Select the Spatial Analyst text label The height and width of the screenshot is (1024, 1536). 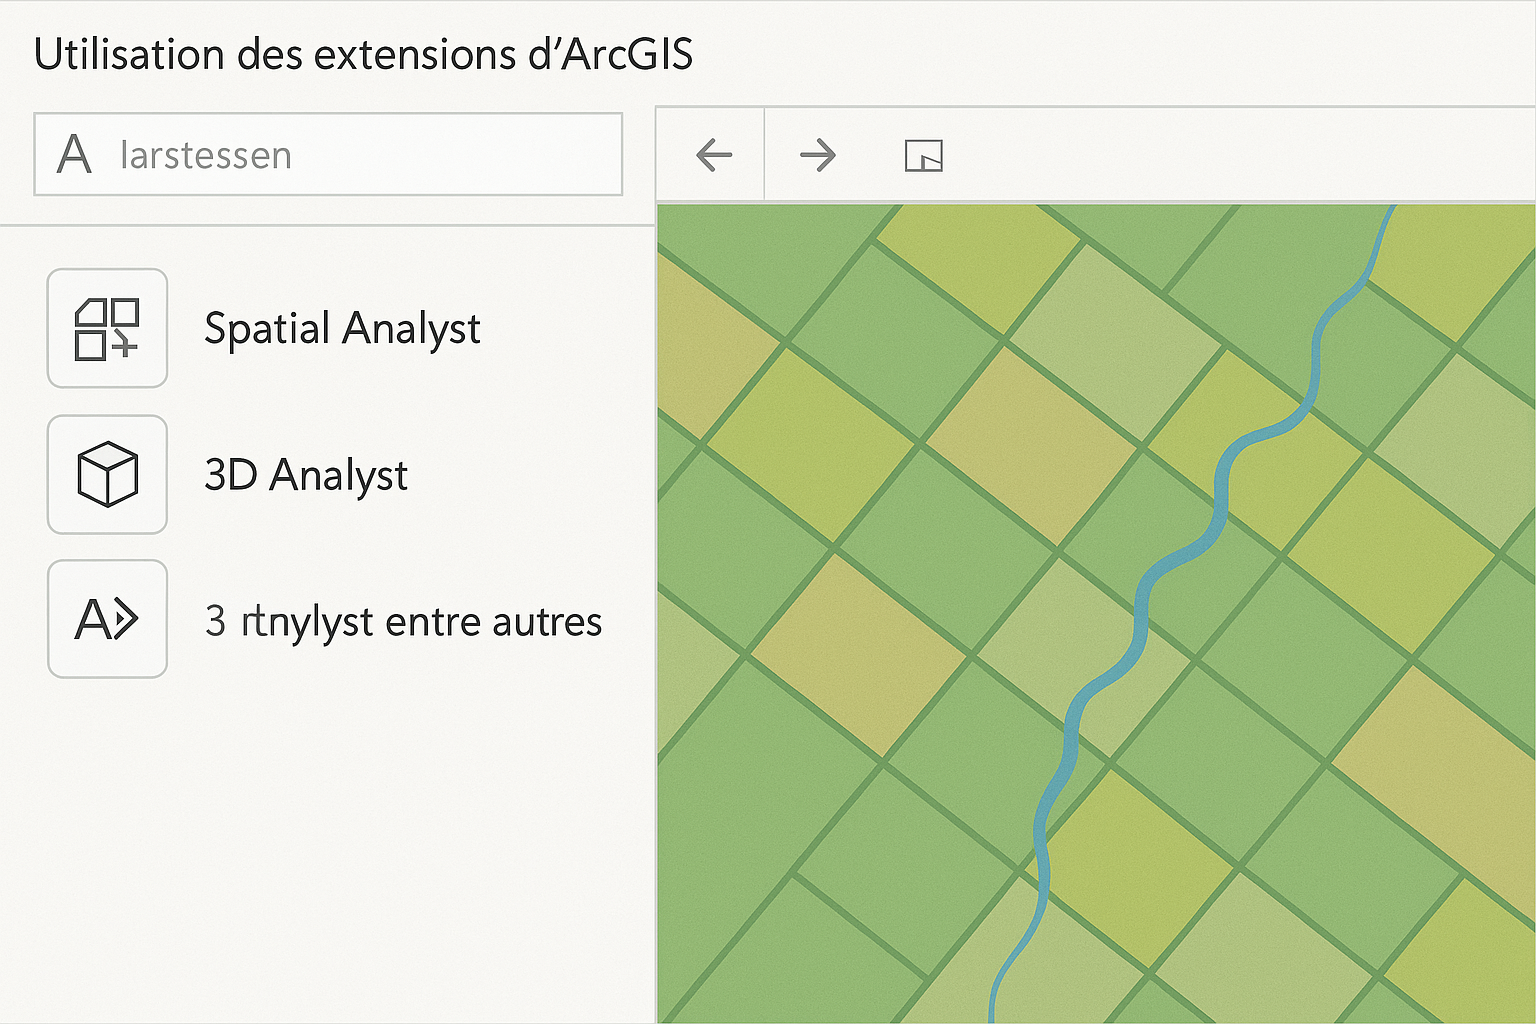[x=342, y=329]
